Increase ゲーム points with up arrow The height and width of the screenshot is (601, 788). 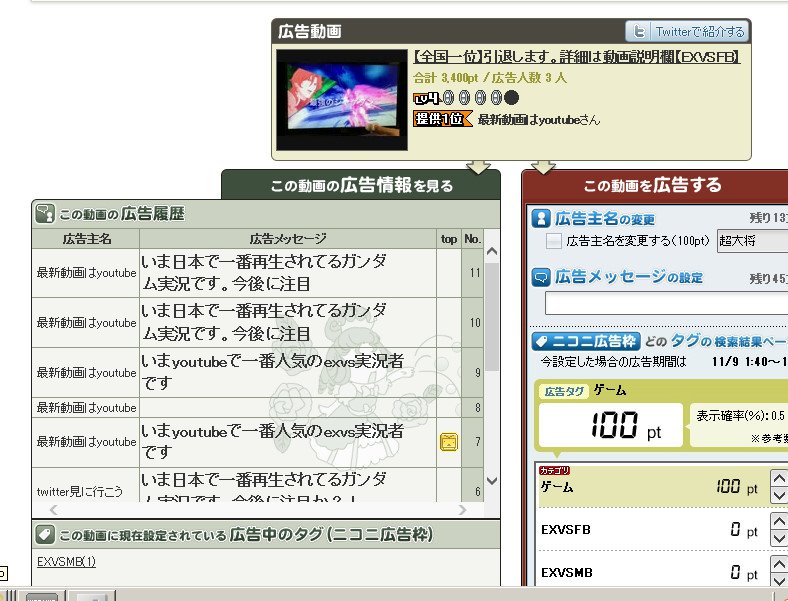coord(779,478)
